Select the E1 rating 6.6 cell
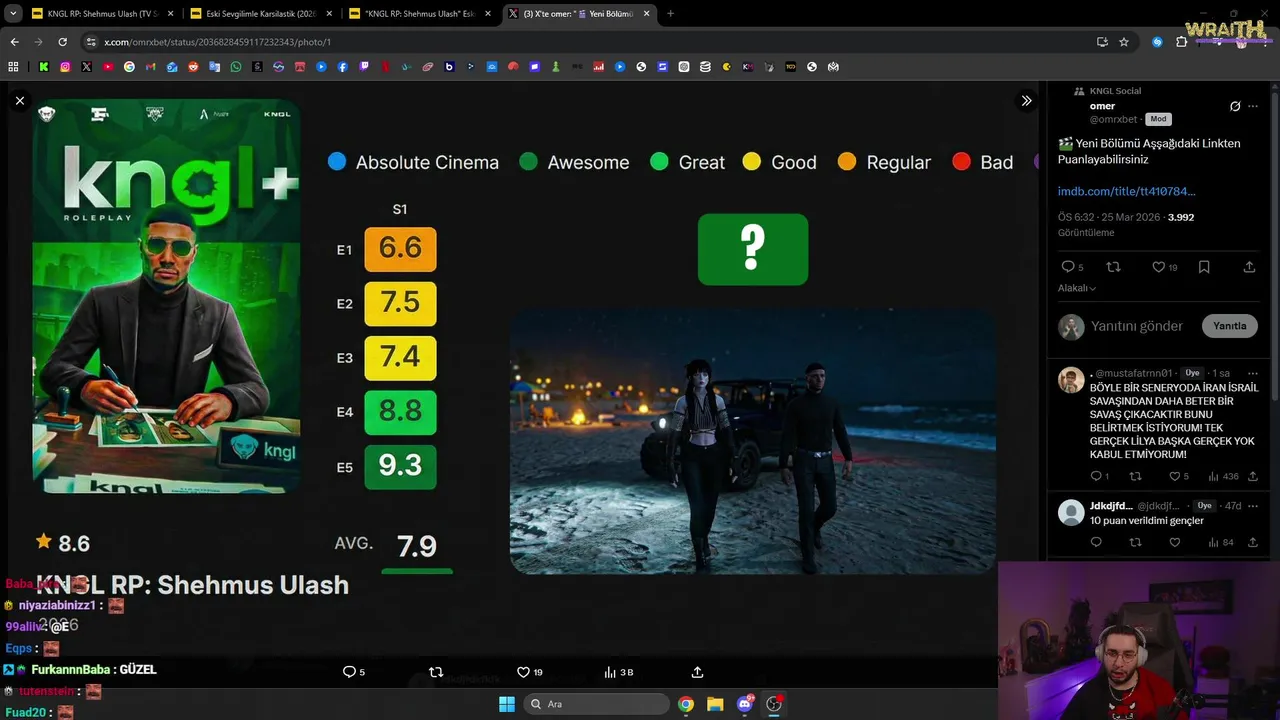1280x720 pixels. click(400, 249)
